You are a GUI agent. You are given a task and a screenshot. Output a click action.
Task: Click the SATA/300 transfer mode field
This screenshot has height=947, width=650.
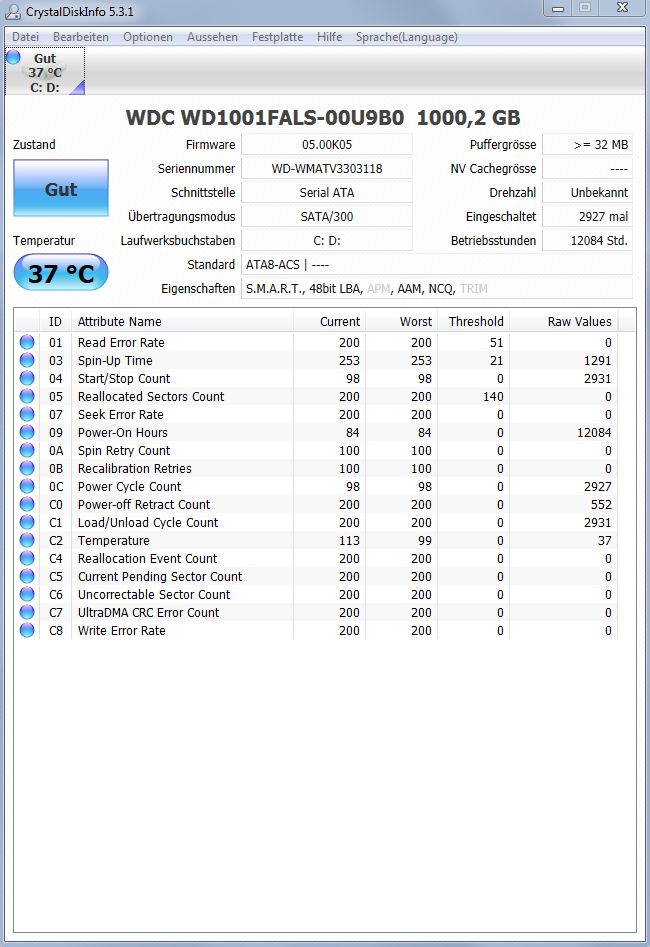(x=327, y=216)
